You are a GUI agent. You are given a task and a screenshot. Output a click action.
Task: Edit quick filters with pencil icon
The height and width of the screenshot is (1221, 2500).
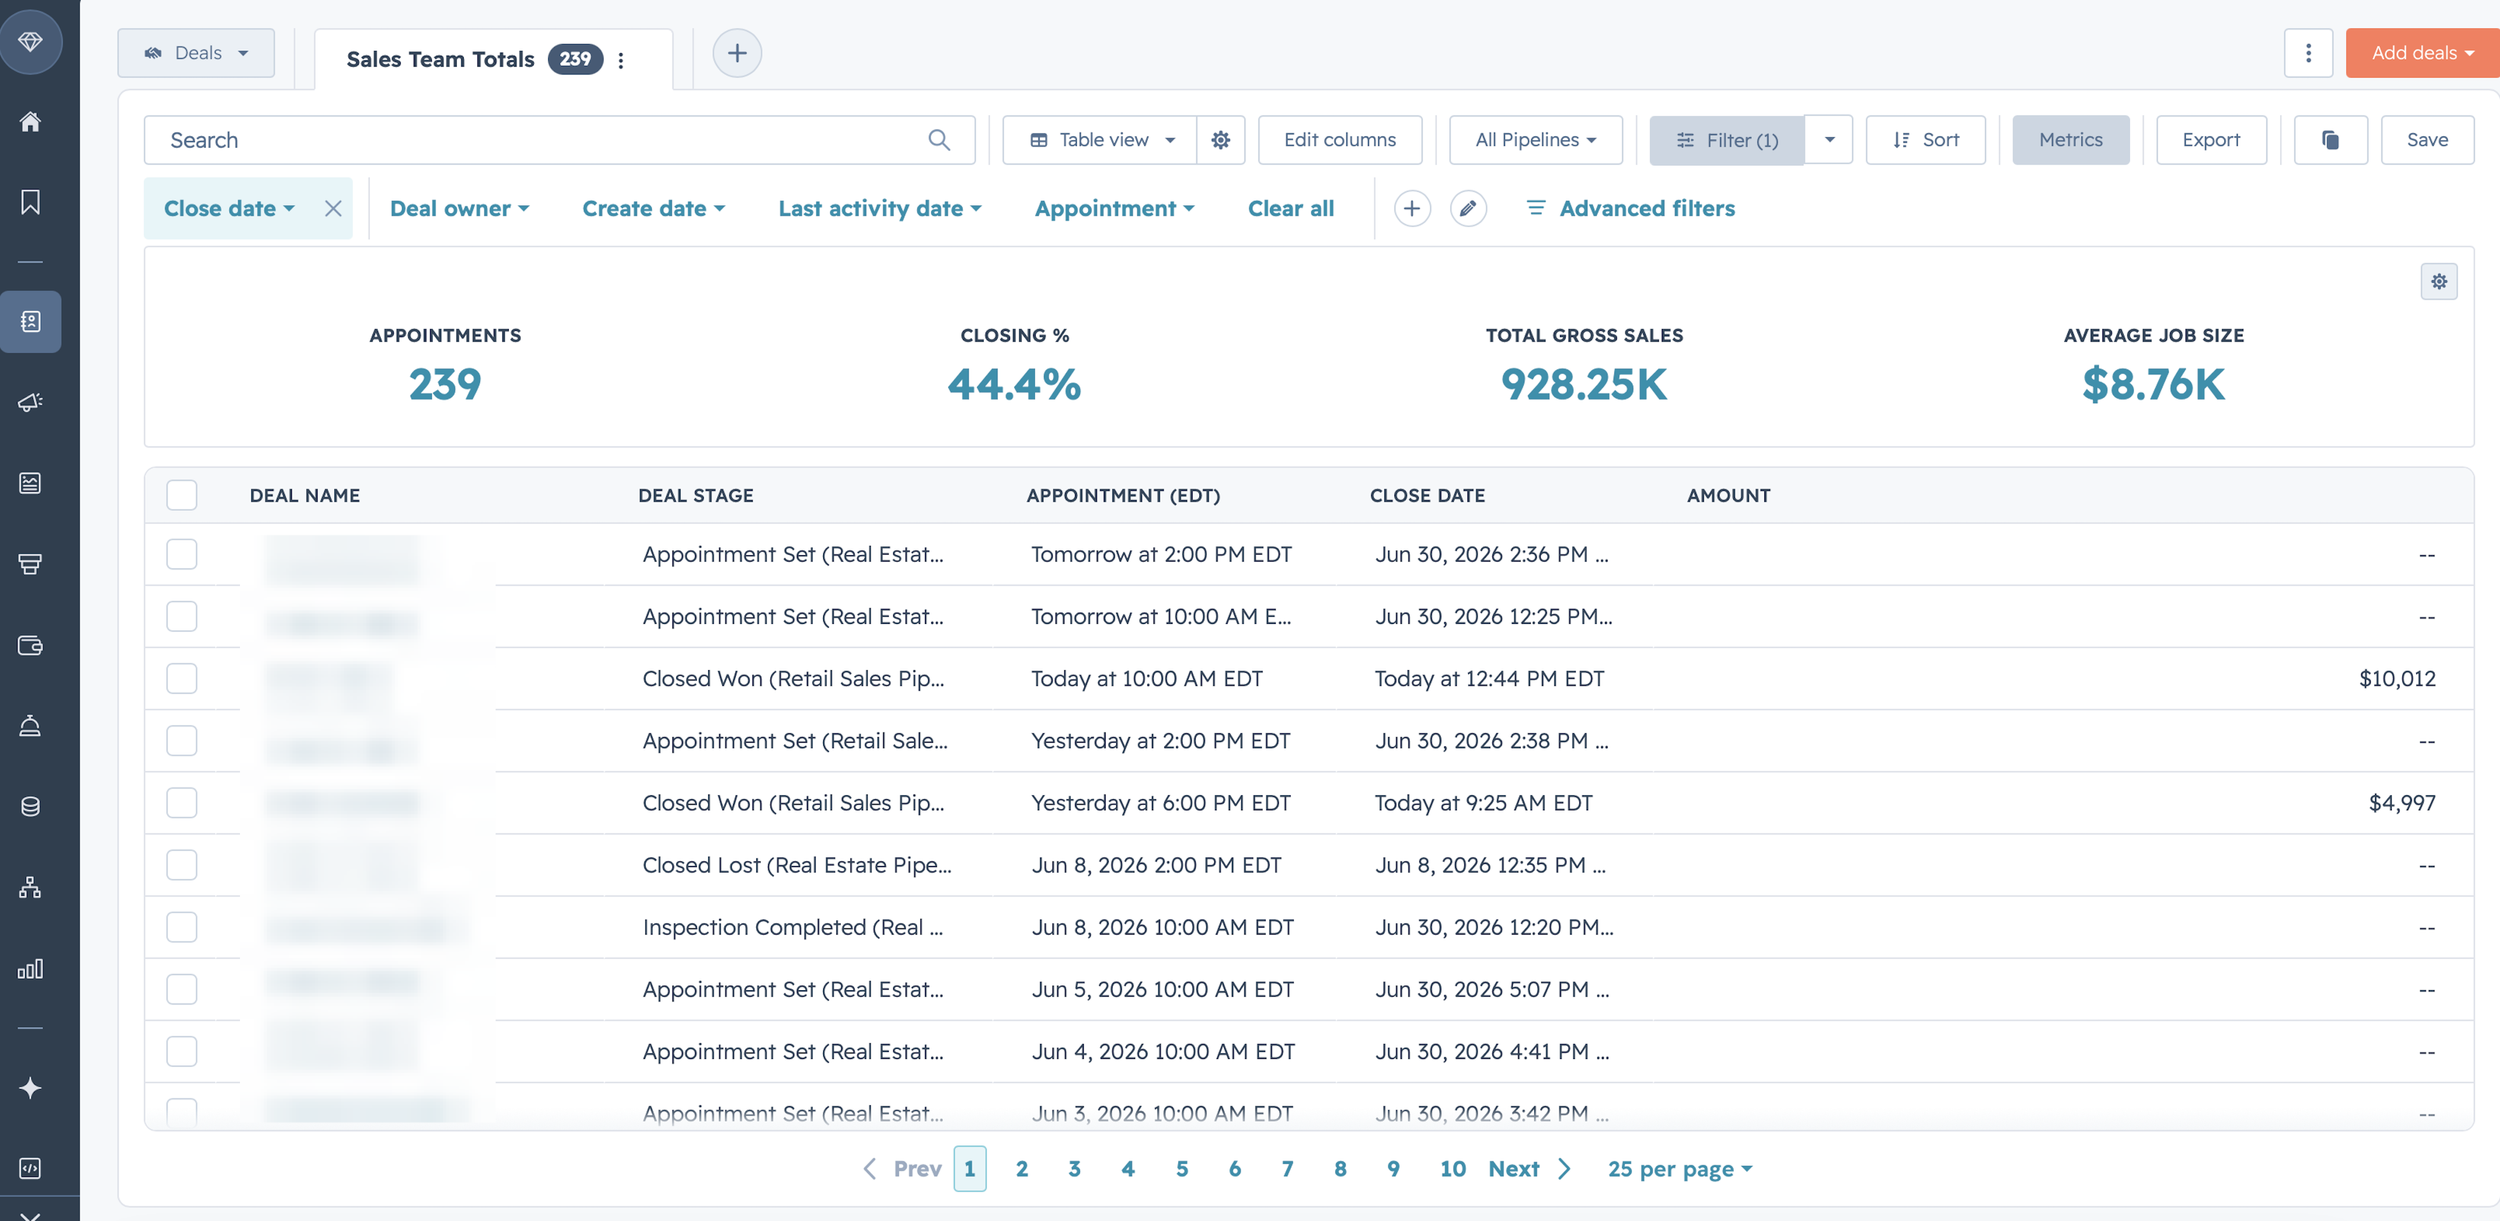point(1468,208)
